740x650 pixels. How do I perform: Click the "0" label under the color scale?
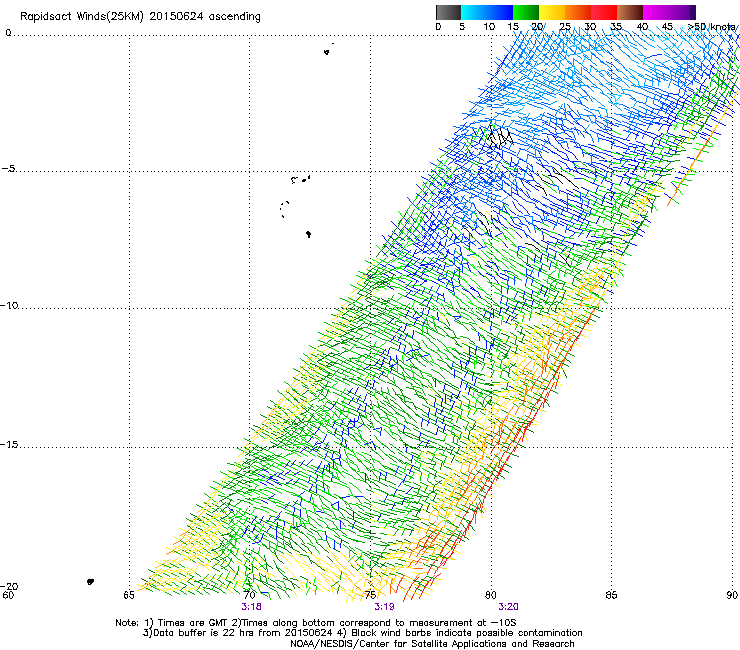[x=438, y=27]
